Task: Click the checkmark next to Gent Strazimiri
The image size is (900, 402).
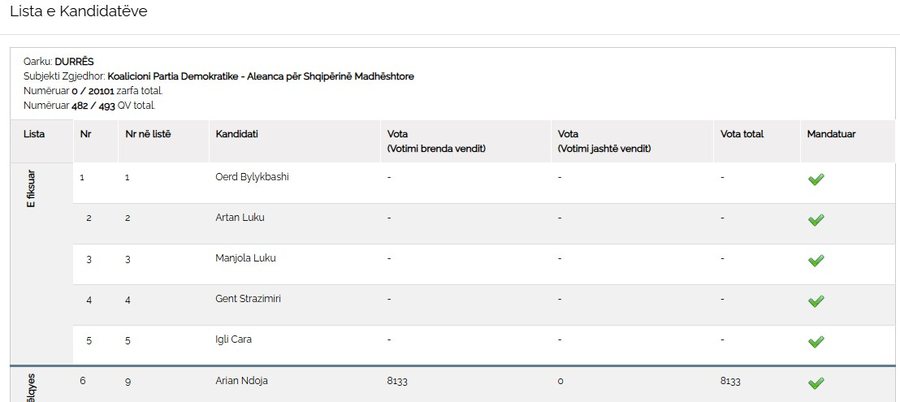Action: click(816, 301)
